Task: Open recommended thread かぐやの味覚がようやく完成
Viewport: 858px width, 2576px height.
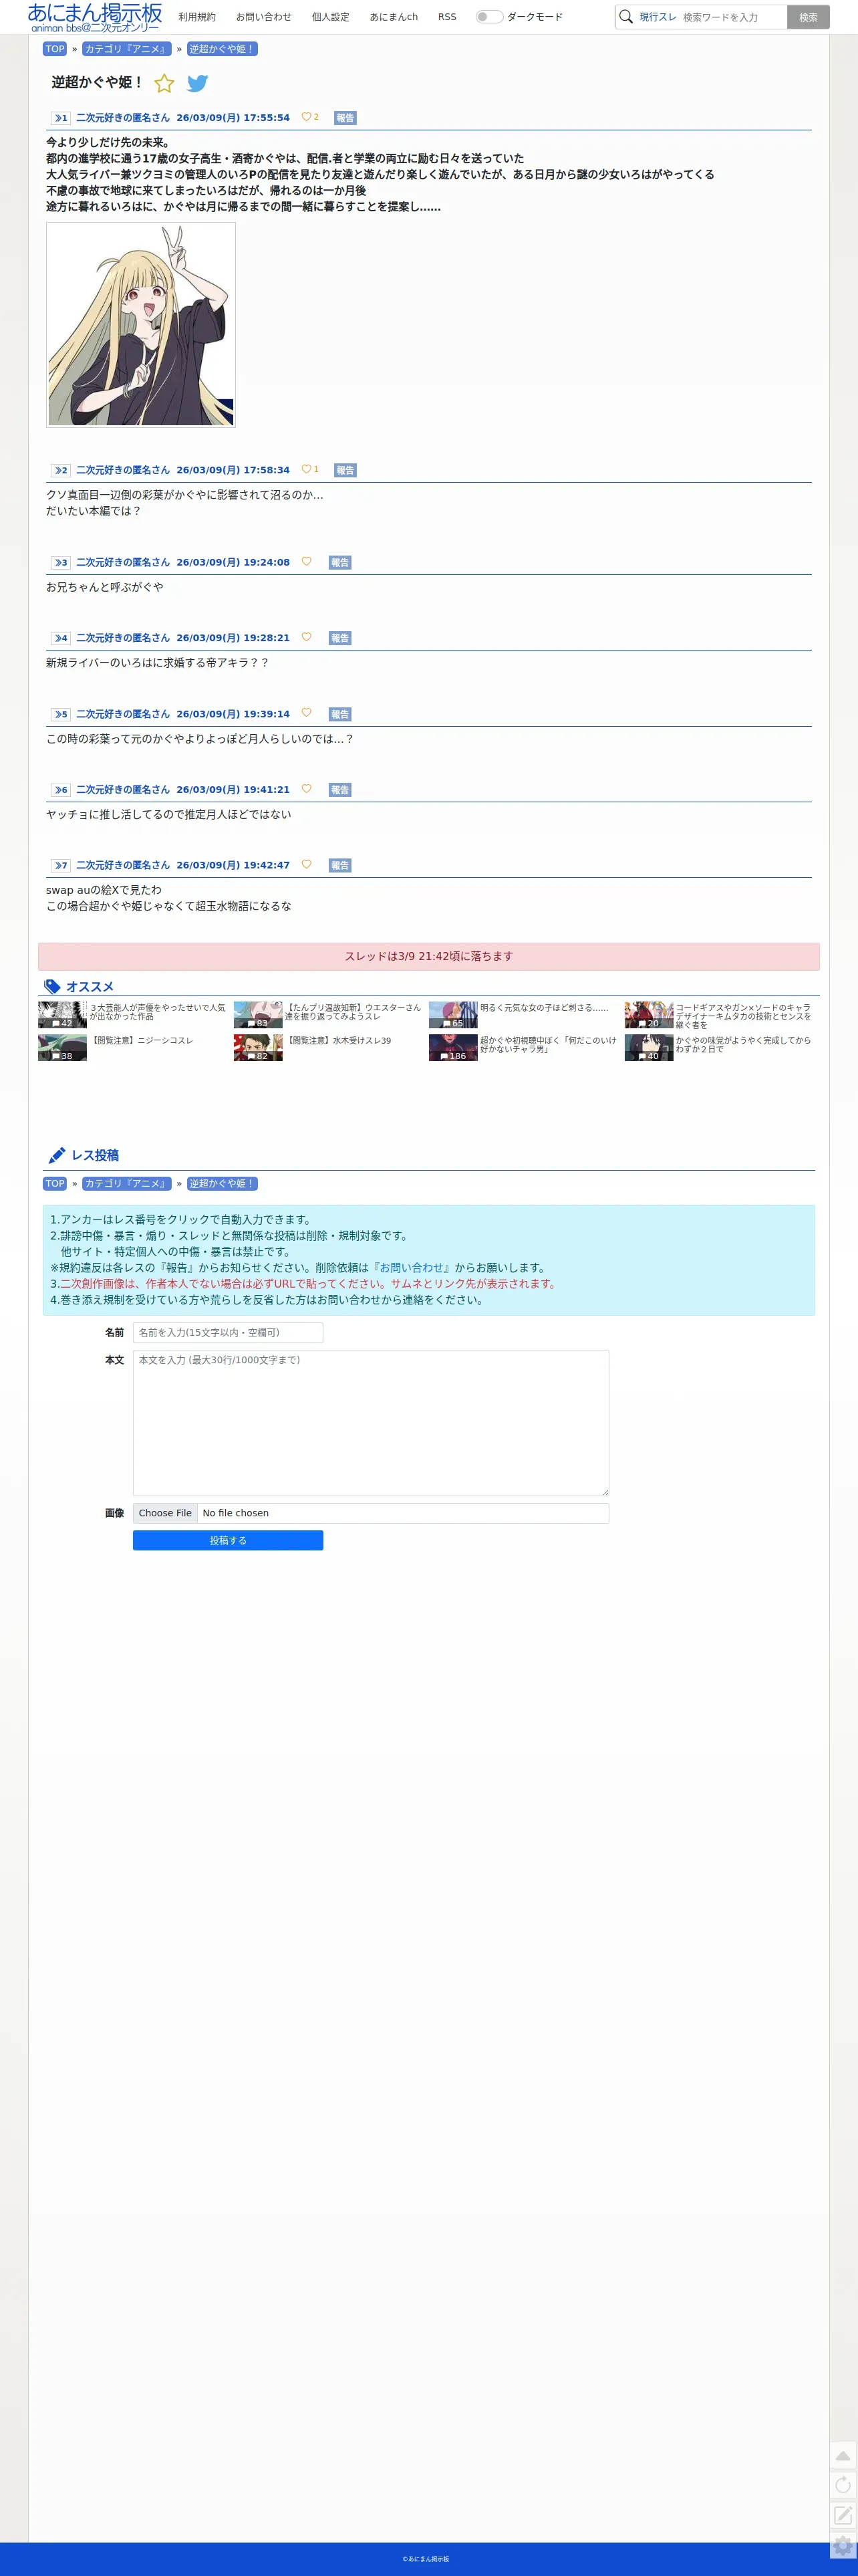Action: click(x=743, y=1045)
